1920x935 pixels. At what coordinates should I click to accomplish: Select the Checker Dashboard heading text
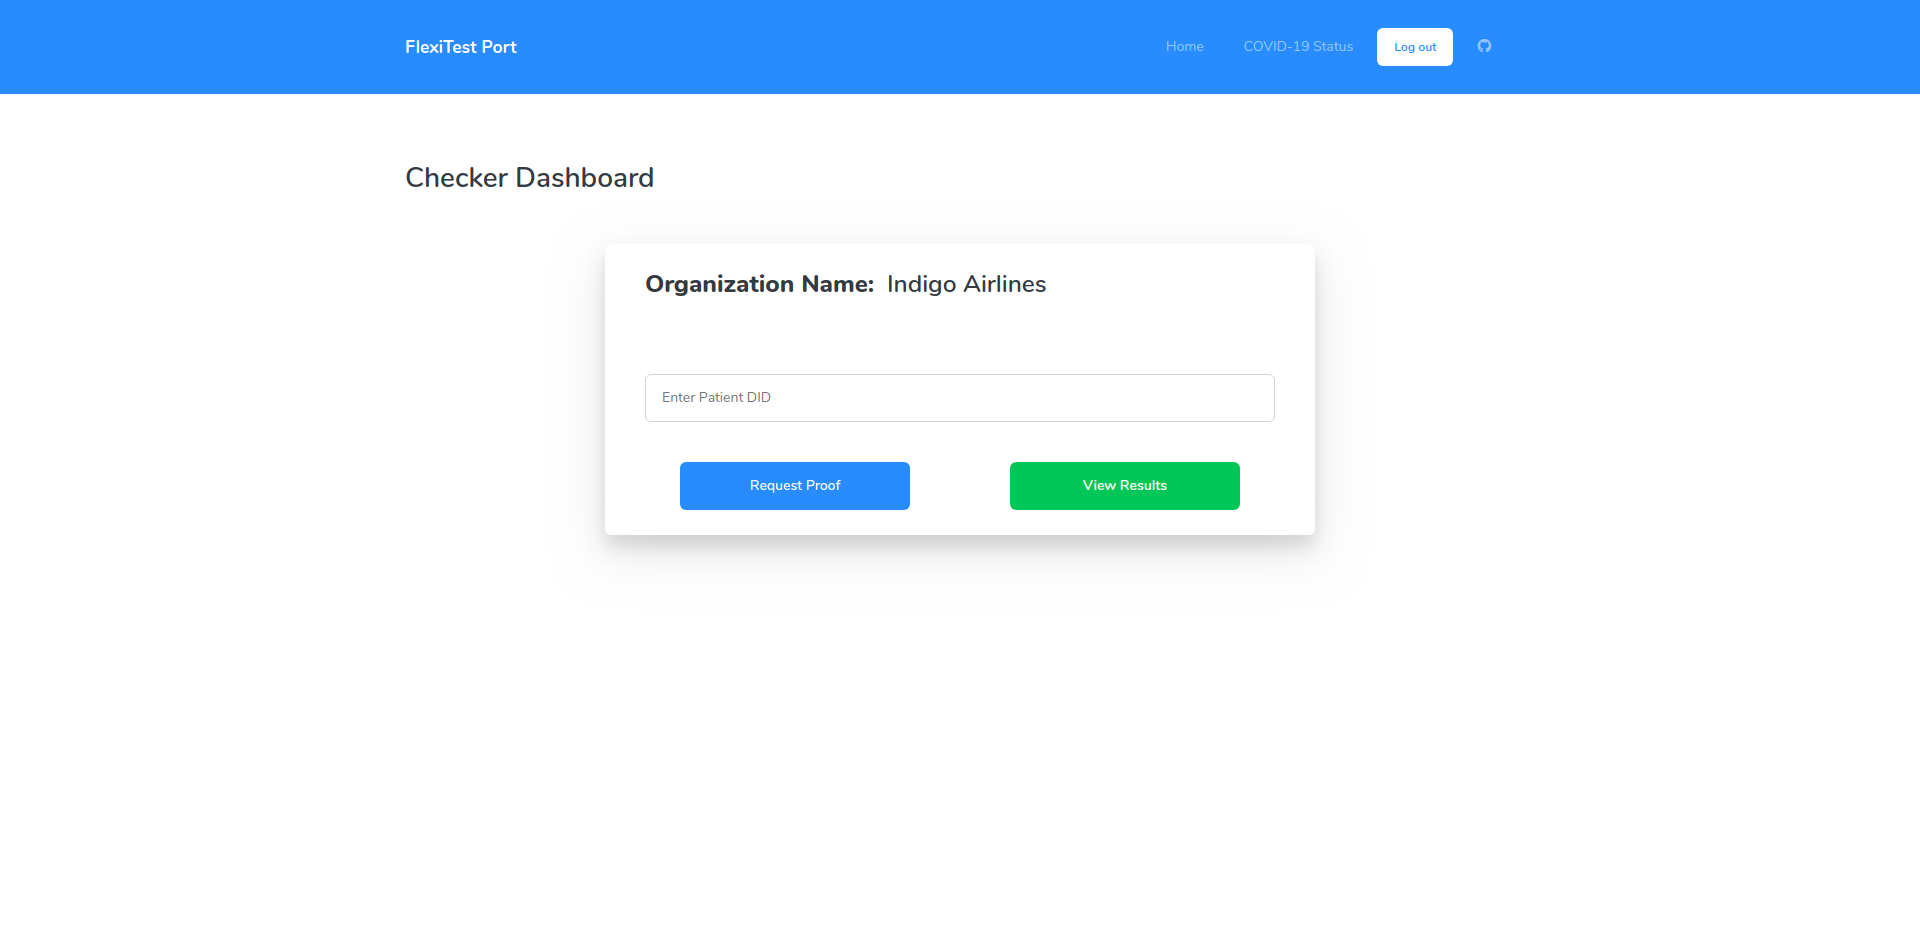pos(529,178)
